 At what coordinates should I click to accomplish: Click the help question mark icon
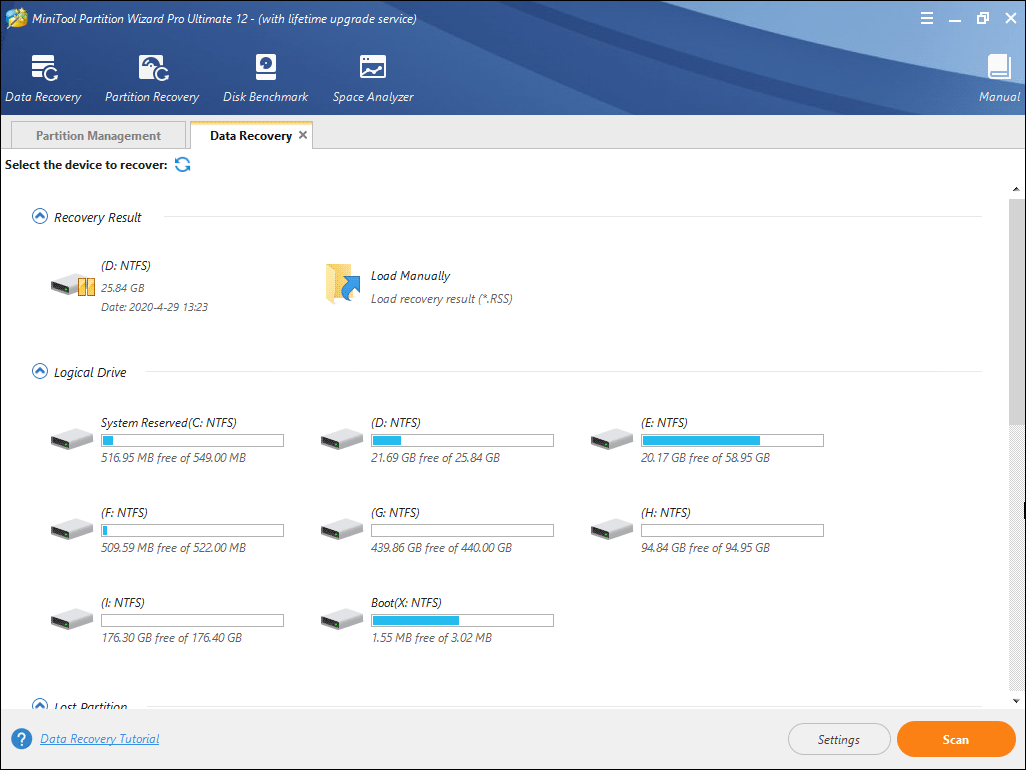[21, 739]
